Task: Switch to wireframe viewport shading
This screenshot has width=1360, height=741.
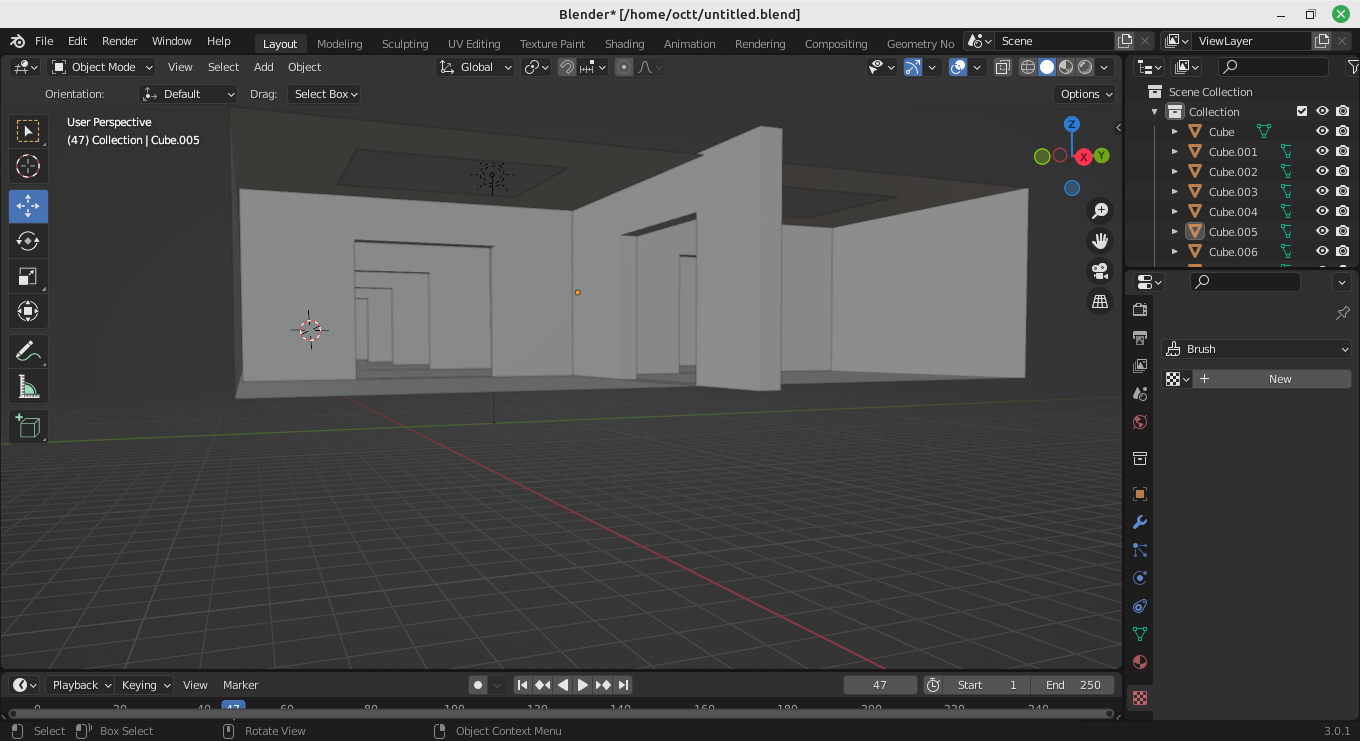Action: click(1028, 67)
